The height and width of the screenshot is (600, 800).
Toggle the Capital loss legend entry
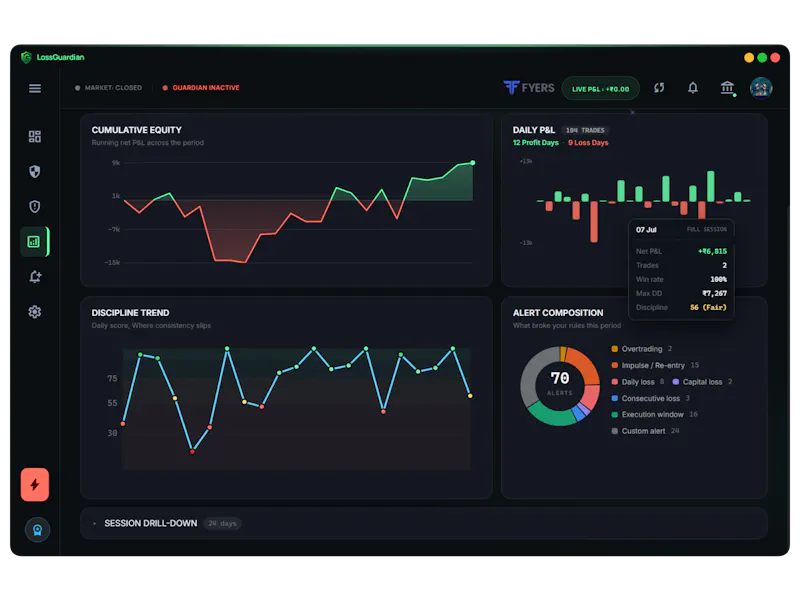[x=703, y=382]
